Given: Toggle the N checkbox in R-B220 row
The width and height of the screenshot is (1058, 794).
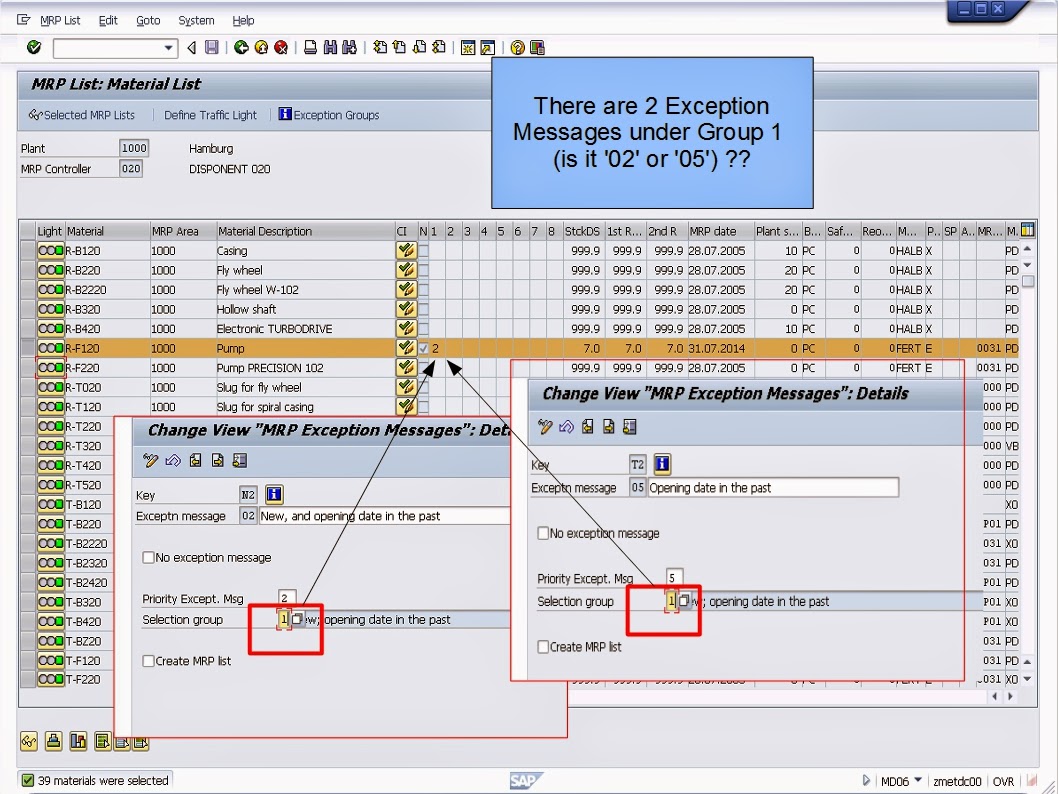Looking at the screenshot, I should coord(423,271).
